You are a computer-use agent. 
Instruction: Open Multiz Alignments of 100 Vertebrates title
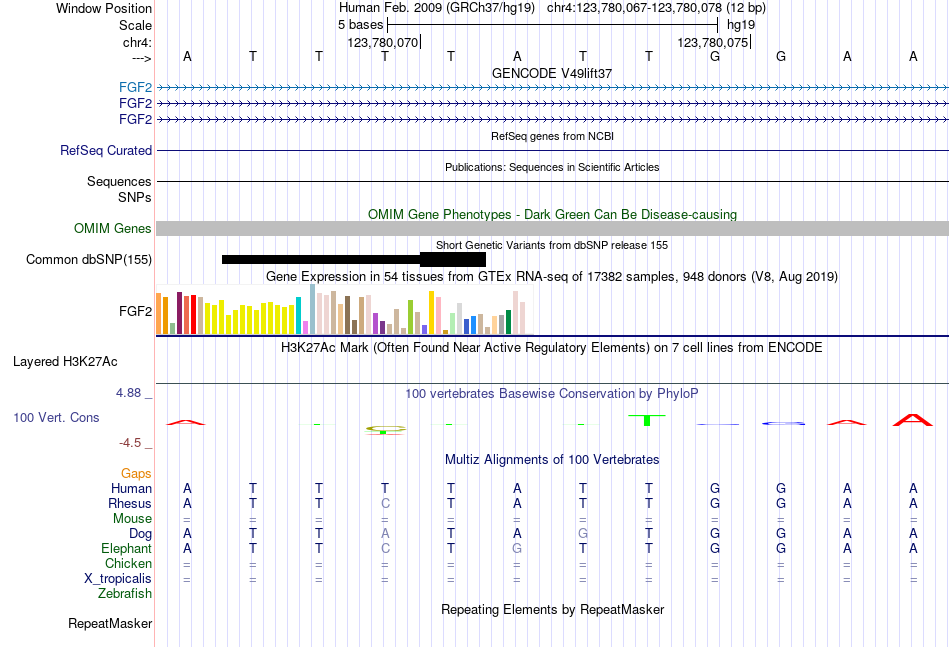pos(552,460)
